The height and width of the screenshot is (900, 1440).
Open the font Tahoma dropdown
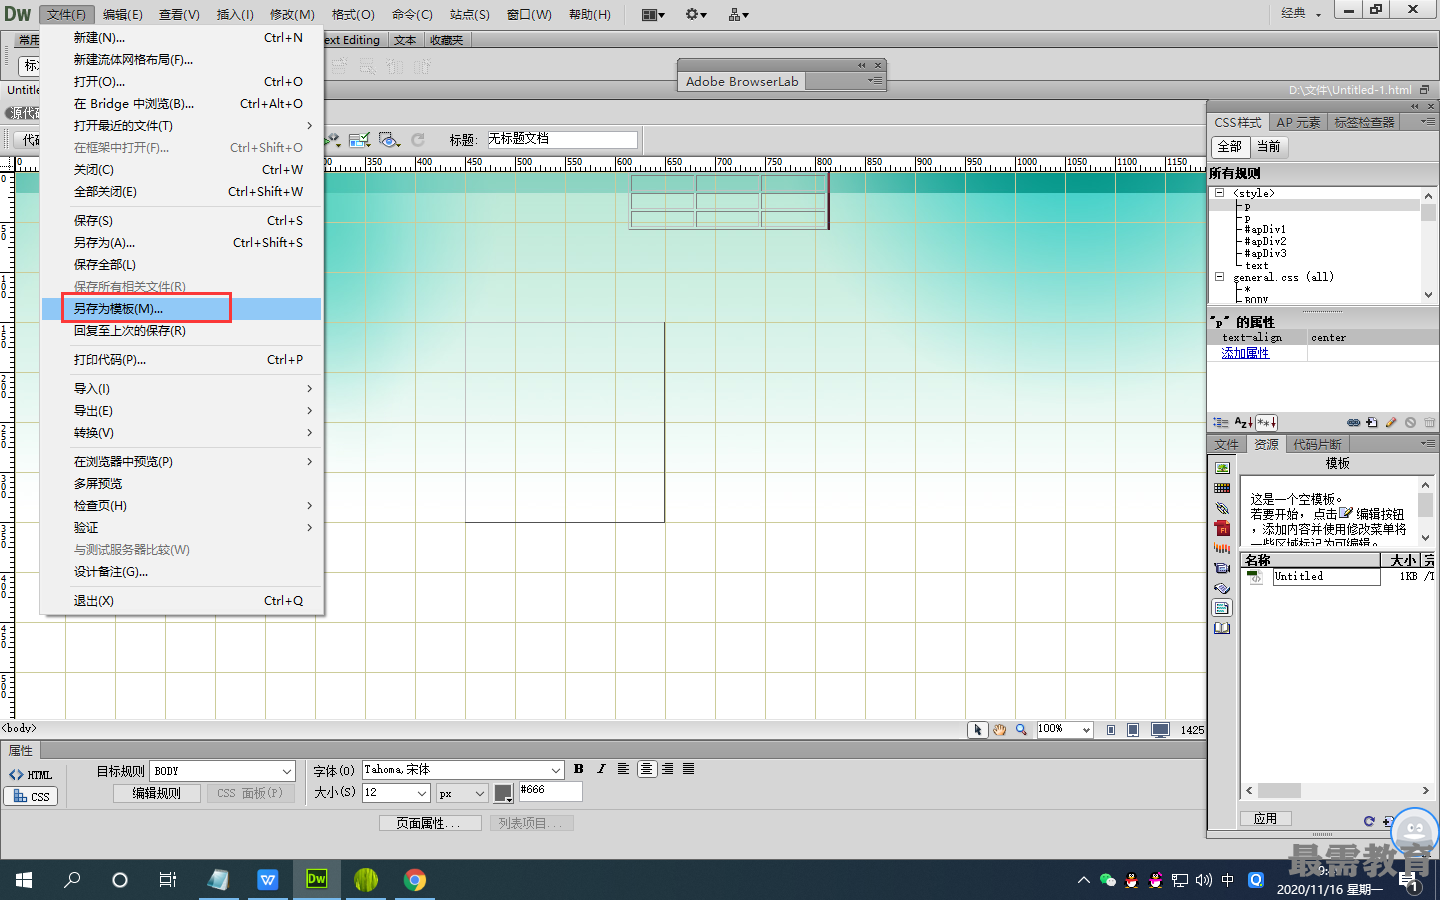pyautogui.click(x=557, y=770)
